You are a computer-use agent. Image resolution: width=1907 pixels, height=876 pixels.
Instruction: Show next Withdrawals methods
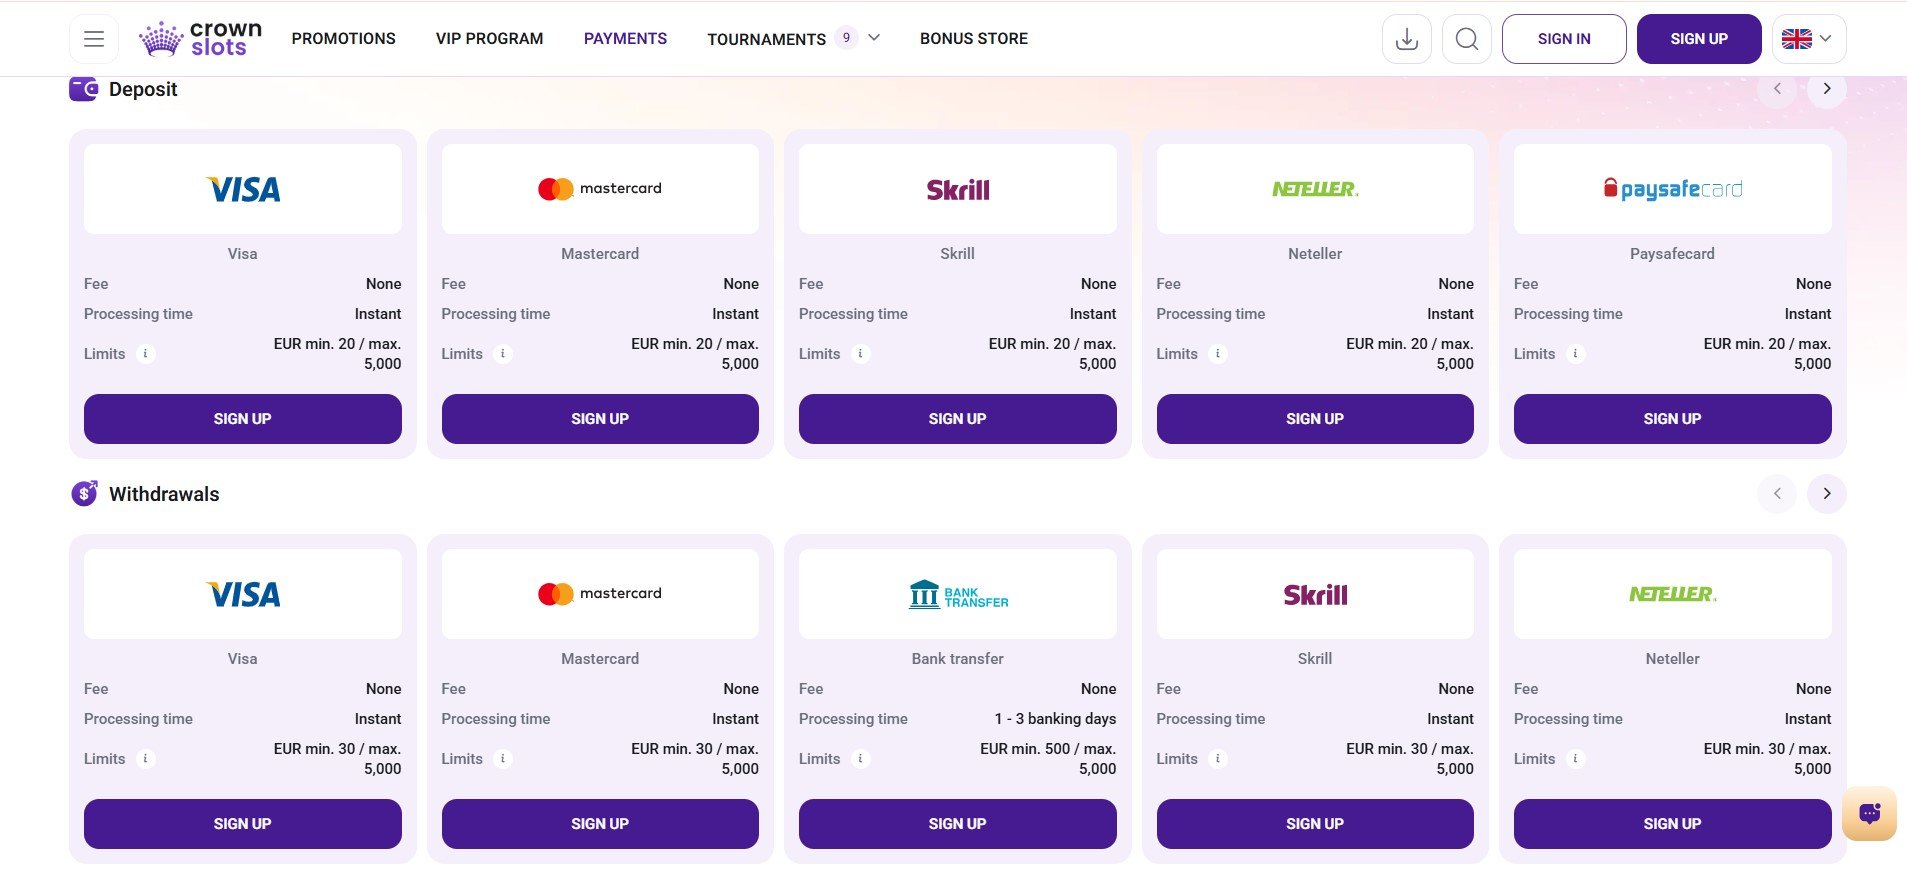(x=1826, y=494)
